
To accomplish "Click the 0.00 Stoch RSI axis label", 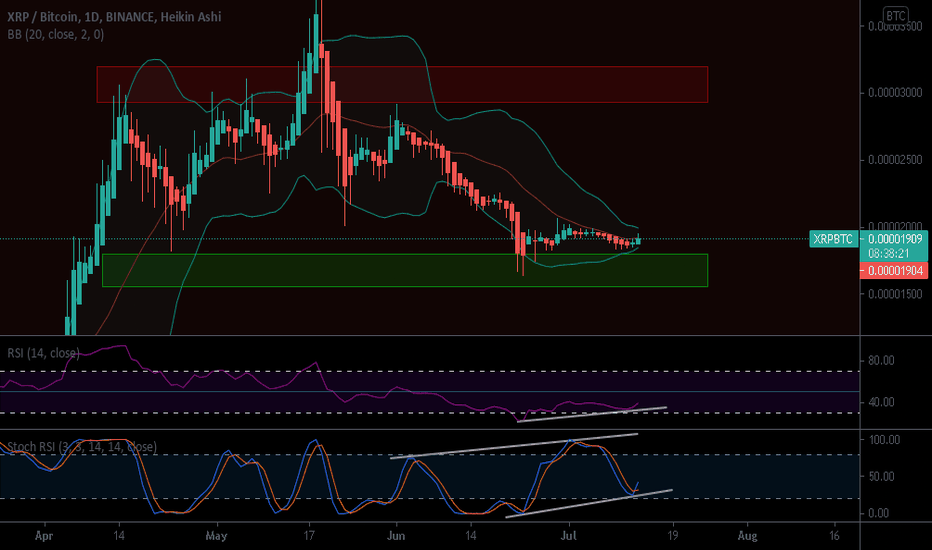I will tap(879, 513).
